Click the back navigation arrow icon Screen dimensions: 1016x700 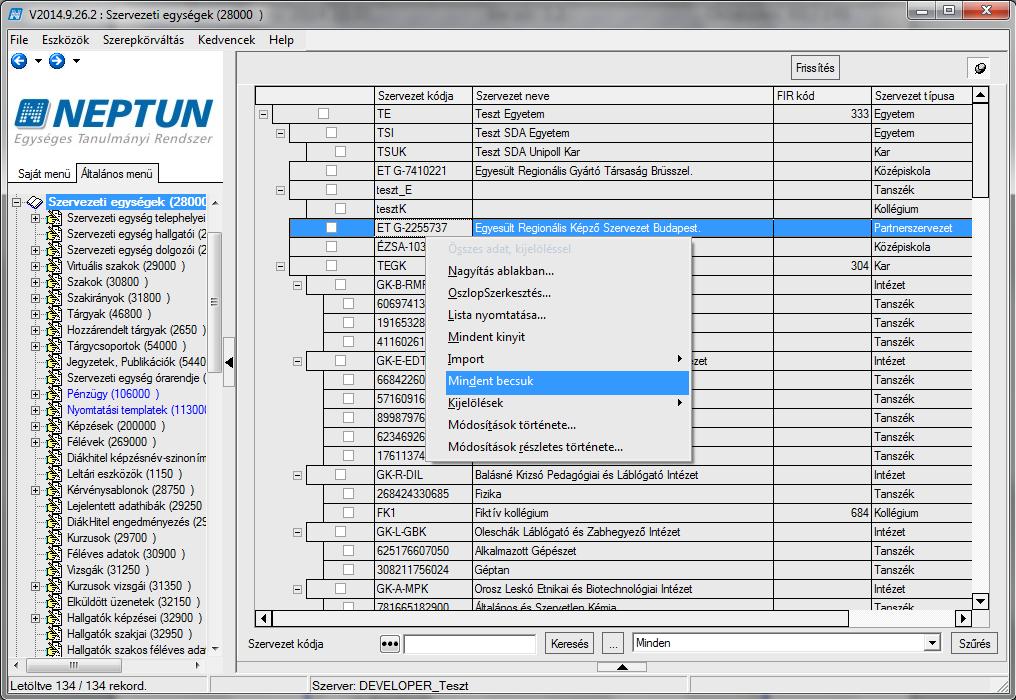(19, 61)
